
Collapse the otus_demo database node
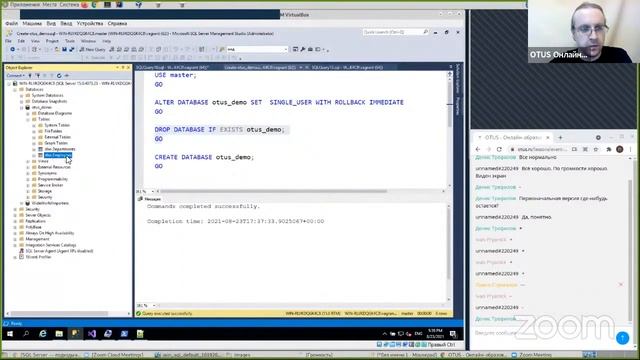22,107
